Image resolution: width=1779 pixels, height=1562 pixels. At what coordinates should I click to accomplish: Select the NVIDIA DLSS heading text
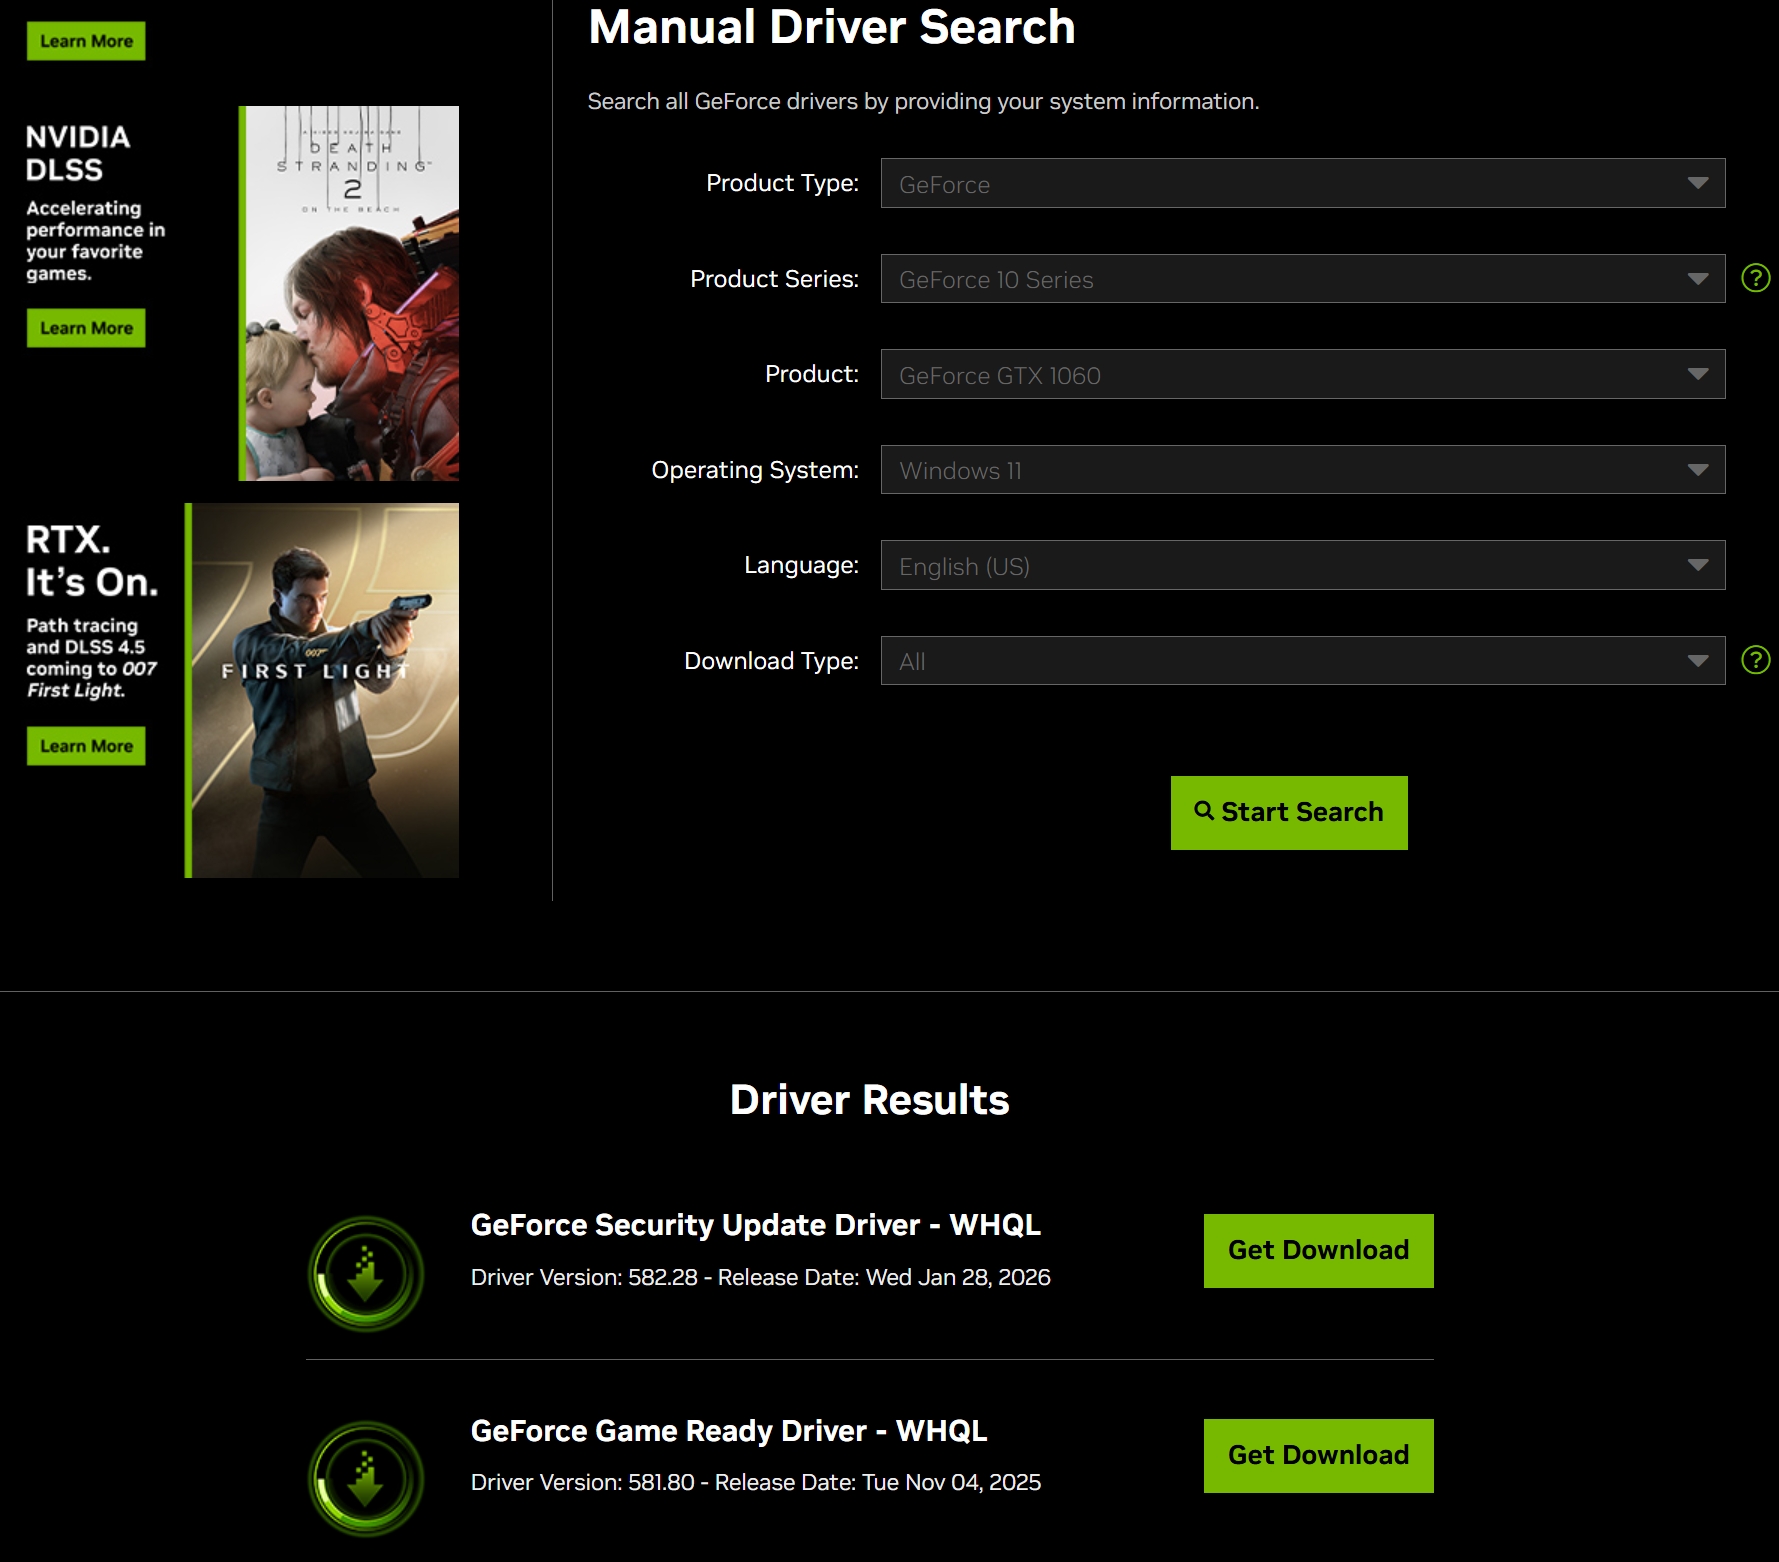[78, 153]
